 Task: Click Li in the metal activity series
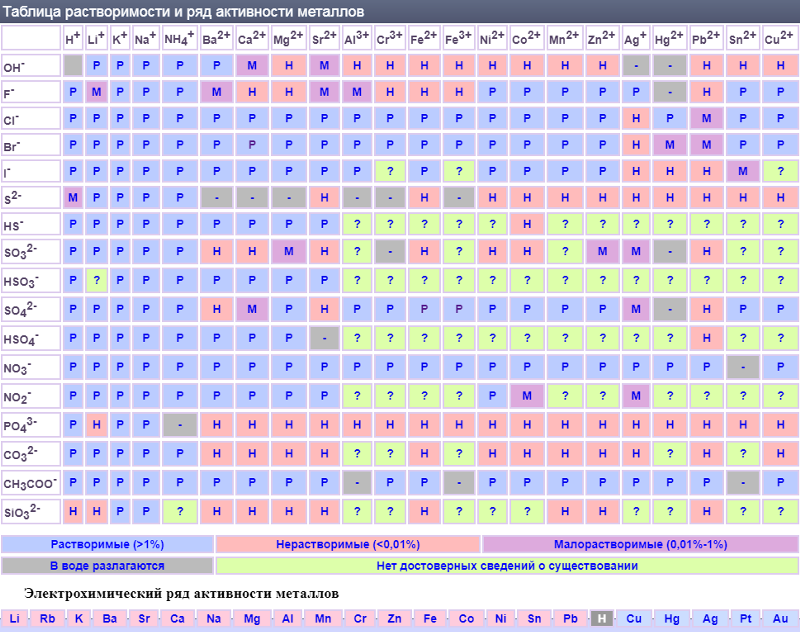tap(14, 619)
